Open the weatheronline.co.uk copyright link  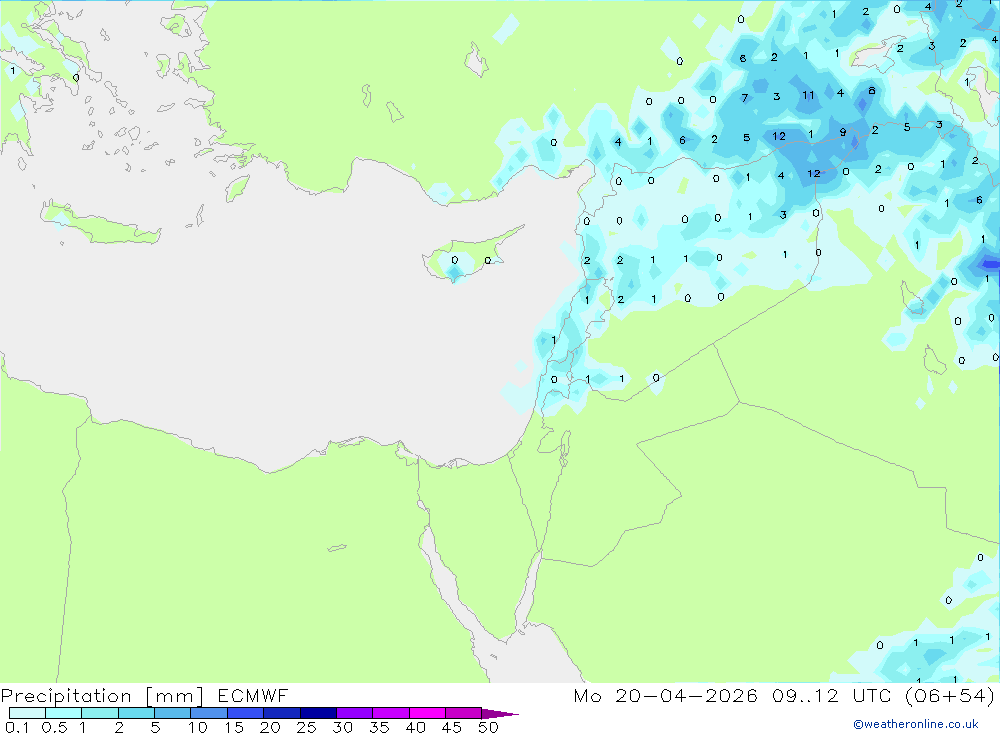[x=916, y=724]
